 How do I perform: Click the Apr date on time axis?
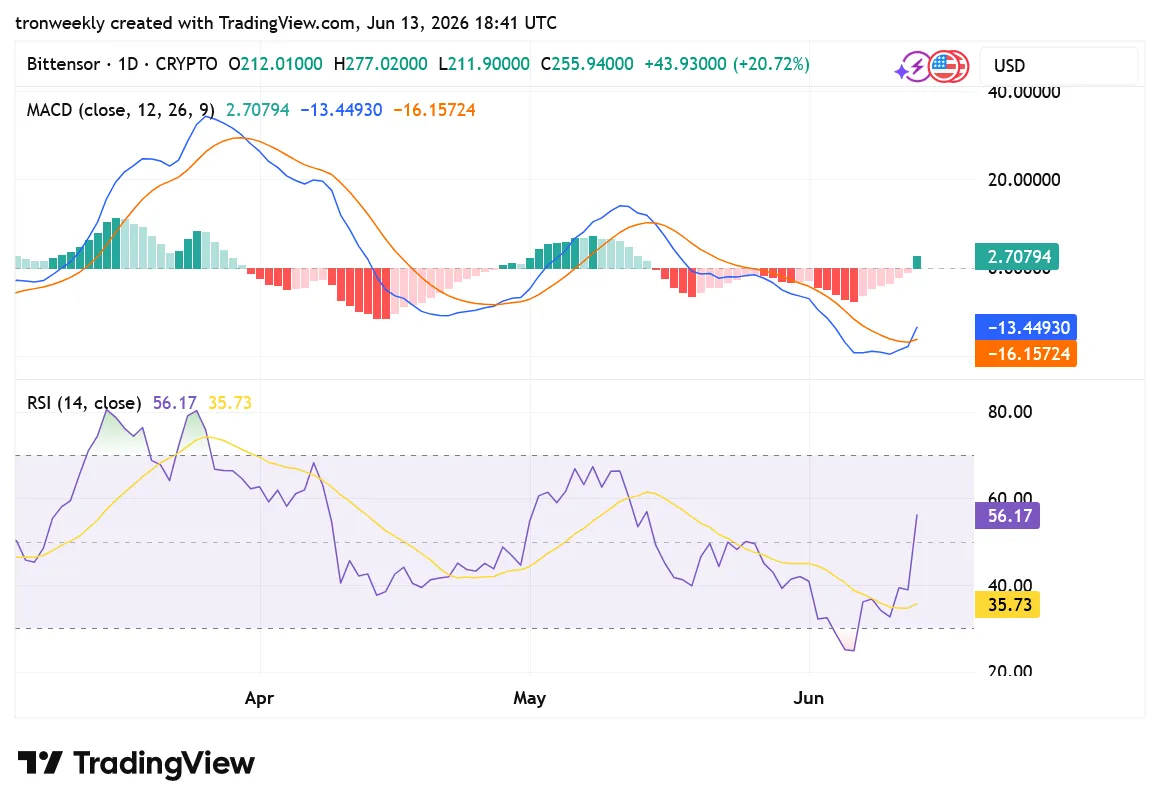(260, 698)
